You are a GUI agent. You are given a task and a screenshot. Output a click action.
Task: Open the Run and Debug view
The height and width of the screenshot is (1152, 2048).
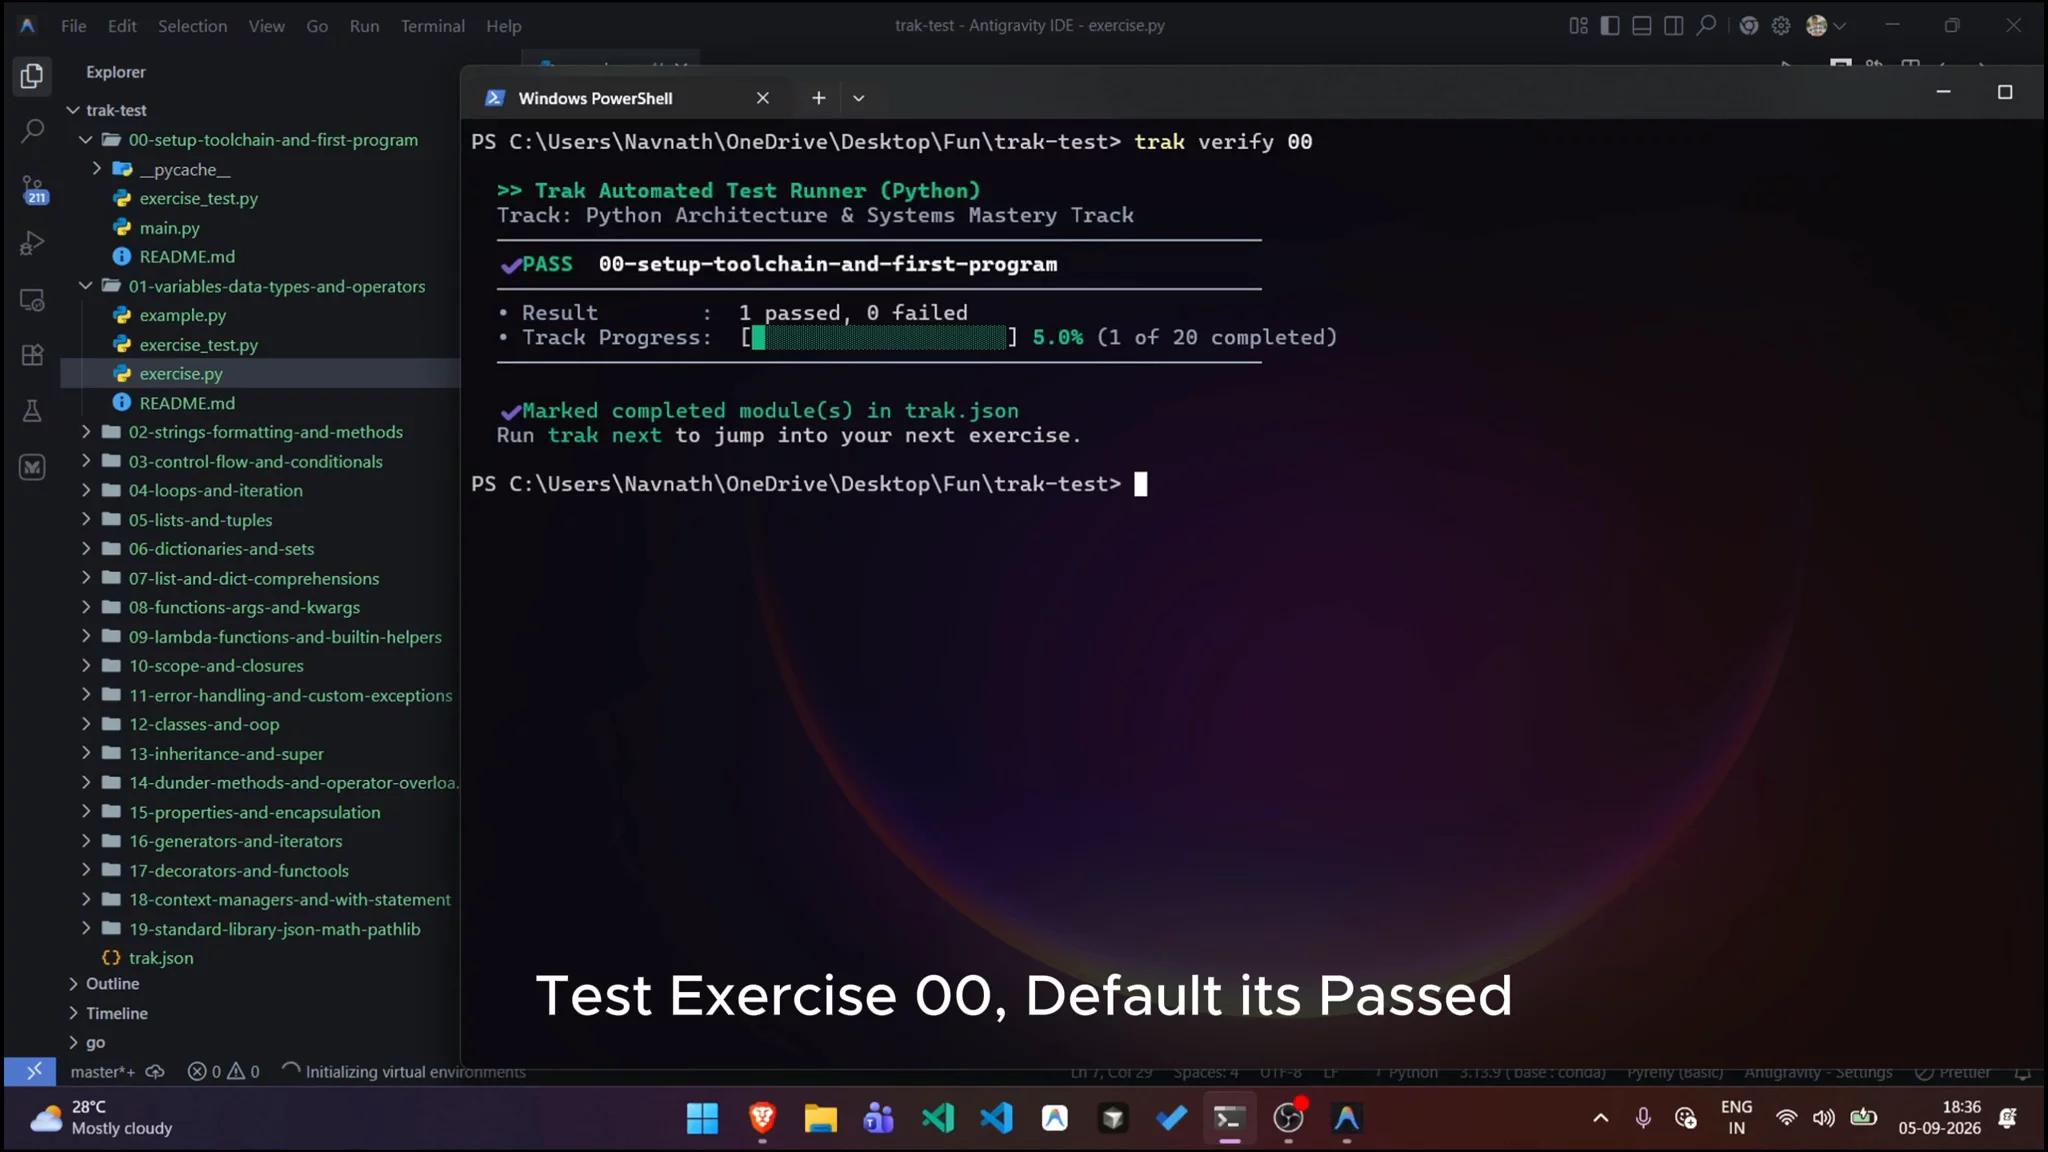click(x=32, y=243)
